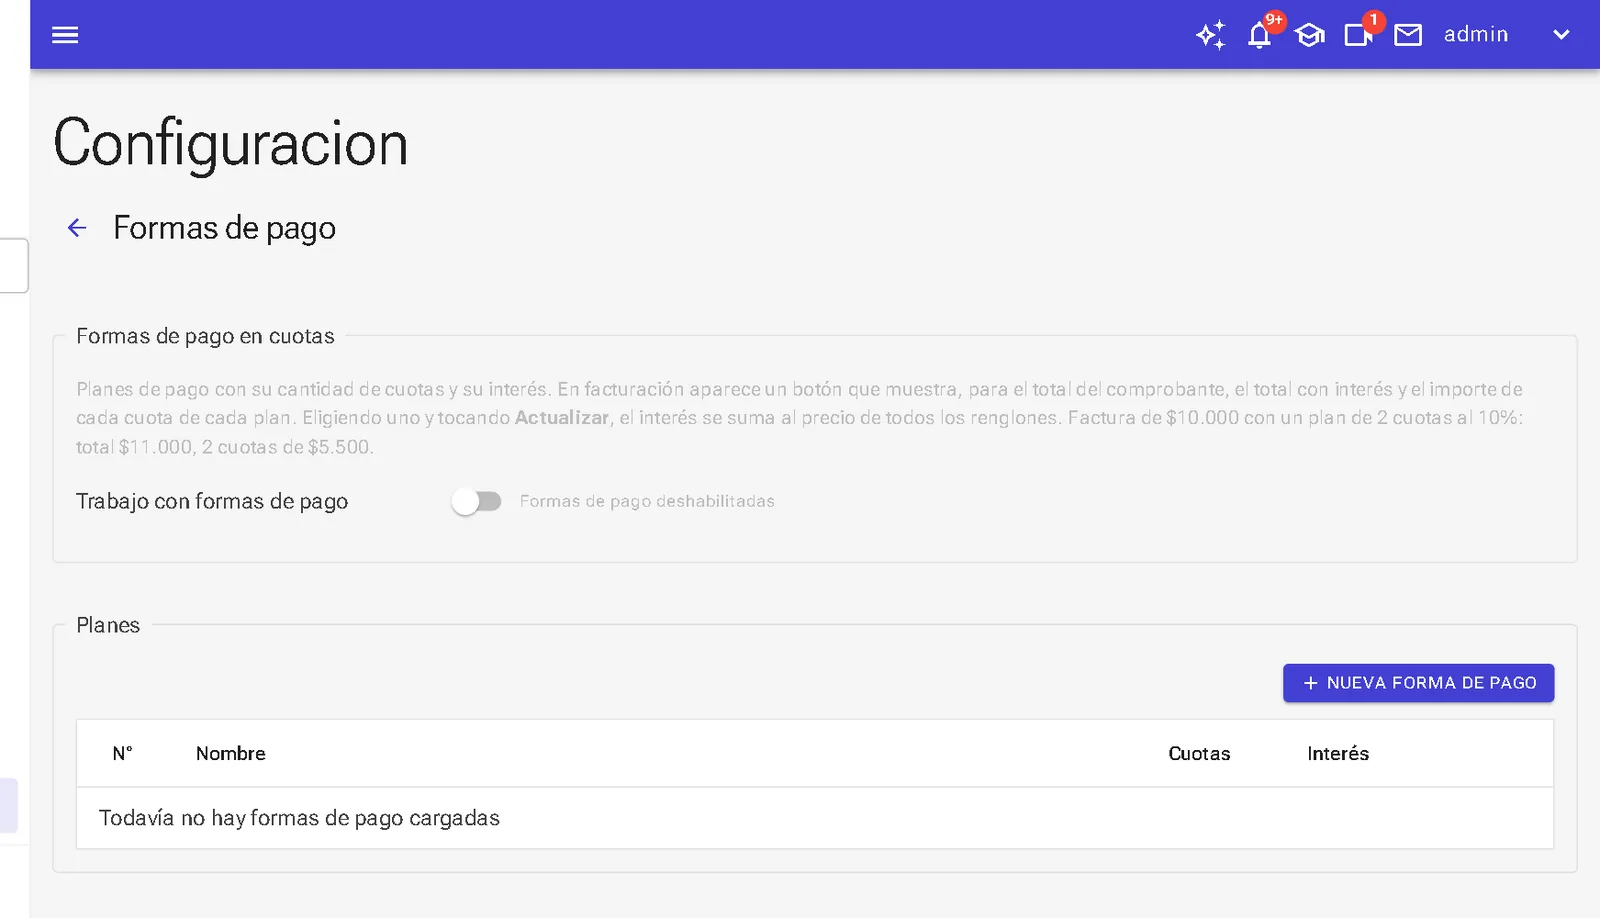
Task: Select the Nombre column header
Action: [231, 754]
